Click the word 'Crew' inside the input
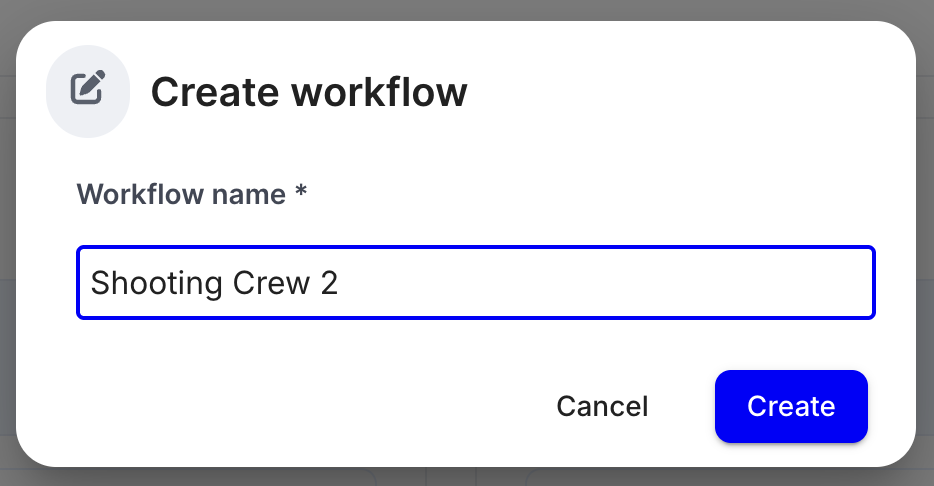This screenshot has height=486, width=934. [x=272, y=283]
